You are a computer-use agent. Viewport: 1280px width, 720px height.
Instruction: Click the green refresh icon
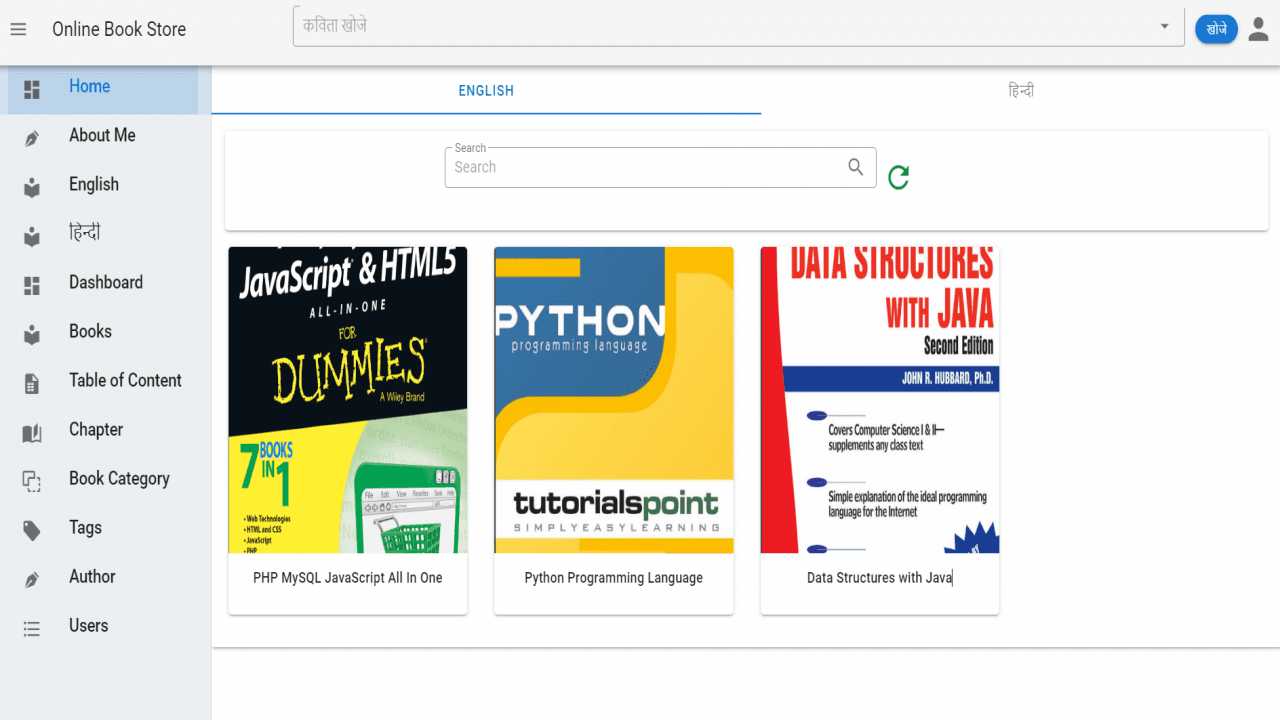pyautogui.click(x=898, y=177)
